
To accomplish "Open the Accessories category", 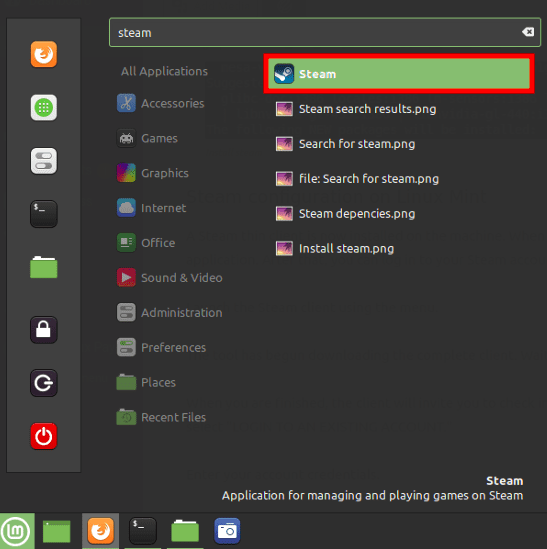I will (x=160, y=103).
